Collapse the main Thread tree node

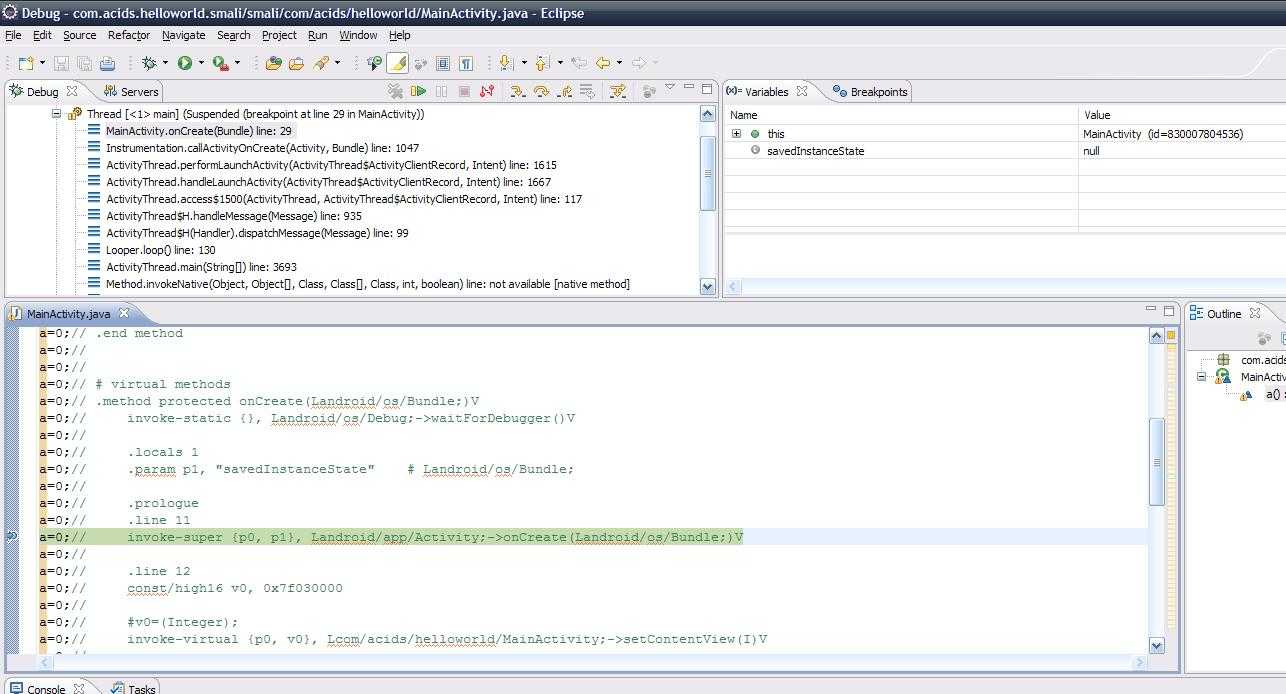click(x=56, y=114)
